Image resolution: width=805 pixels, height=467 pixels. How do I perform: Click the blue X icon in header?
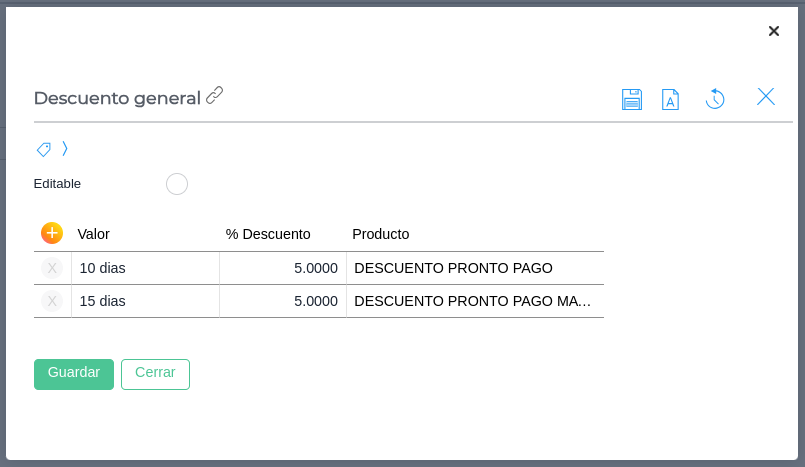click(x=766, y=97)
